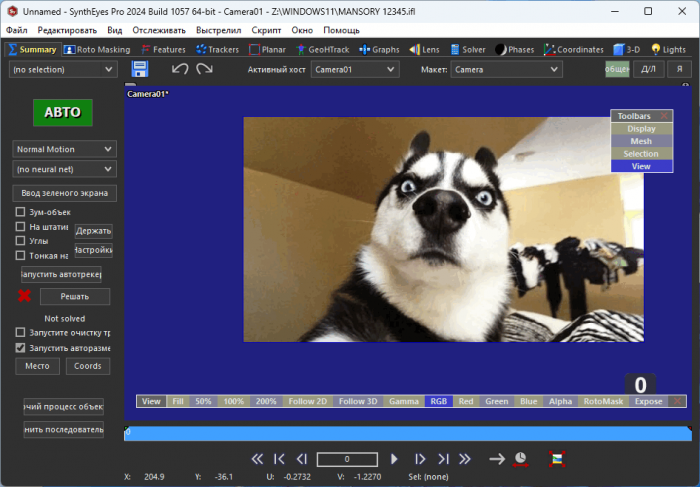Uncheck the Запустите авторазмещение checkbox
The height and width of the screenshot is (487, 700).
tap(21, 348)
